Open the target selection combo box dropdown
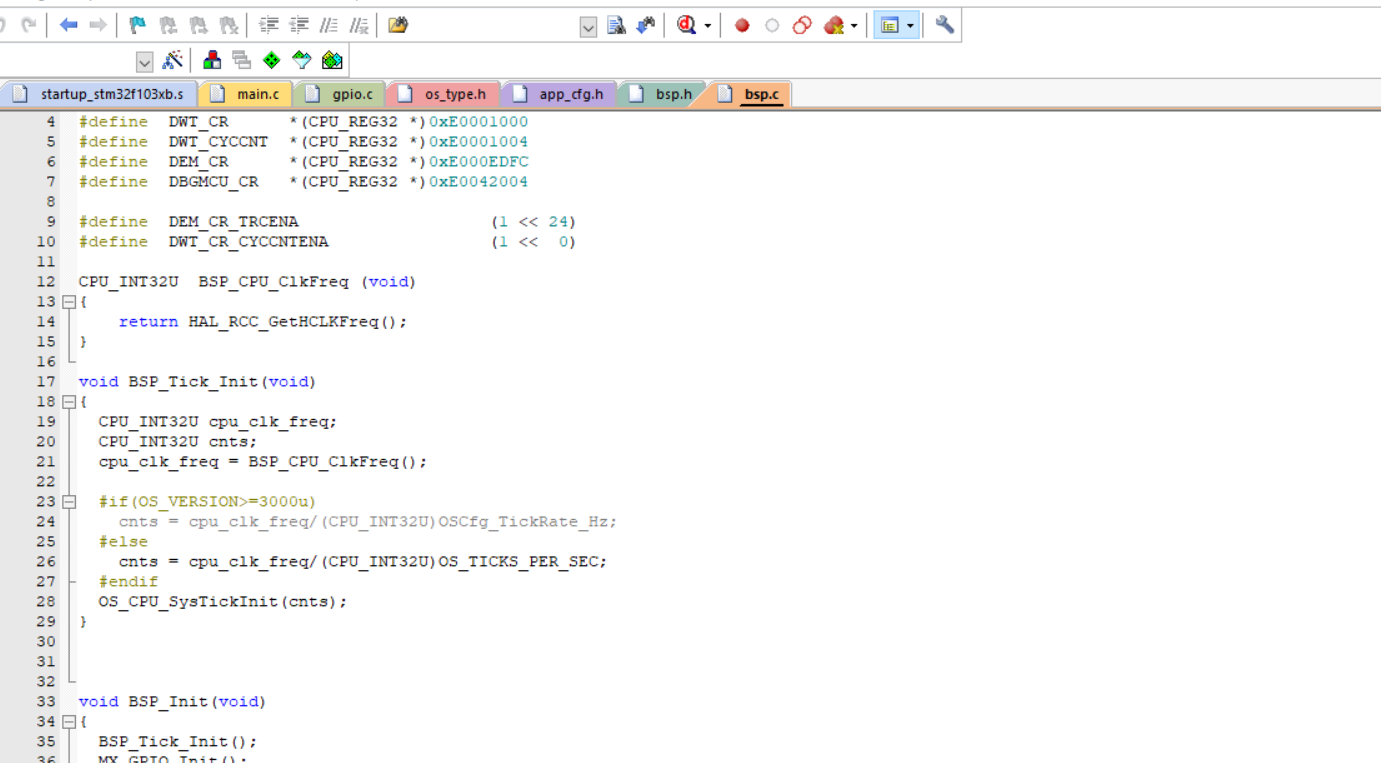1381x763 pixels. point(144,62)
